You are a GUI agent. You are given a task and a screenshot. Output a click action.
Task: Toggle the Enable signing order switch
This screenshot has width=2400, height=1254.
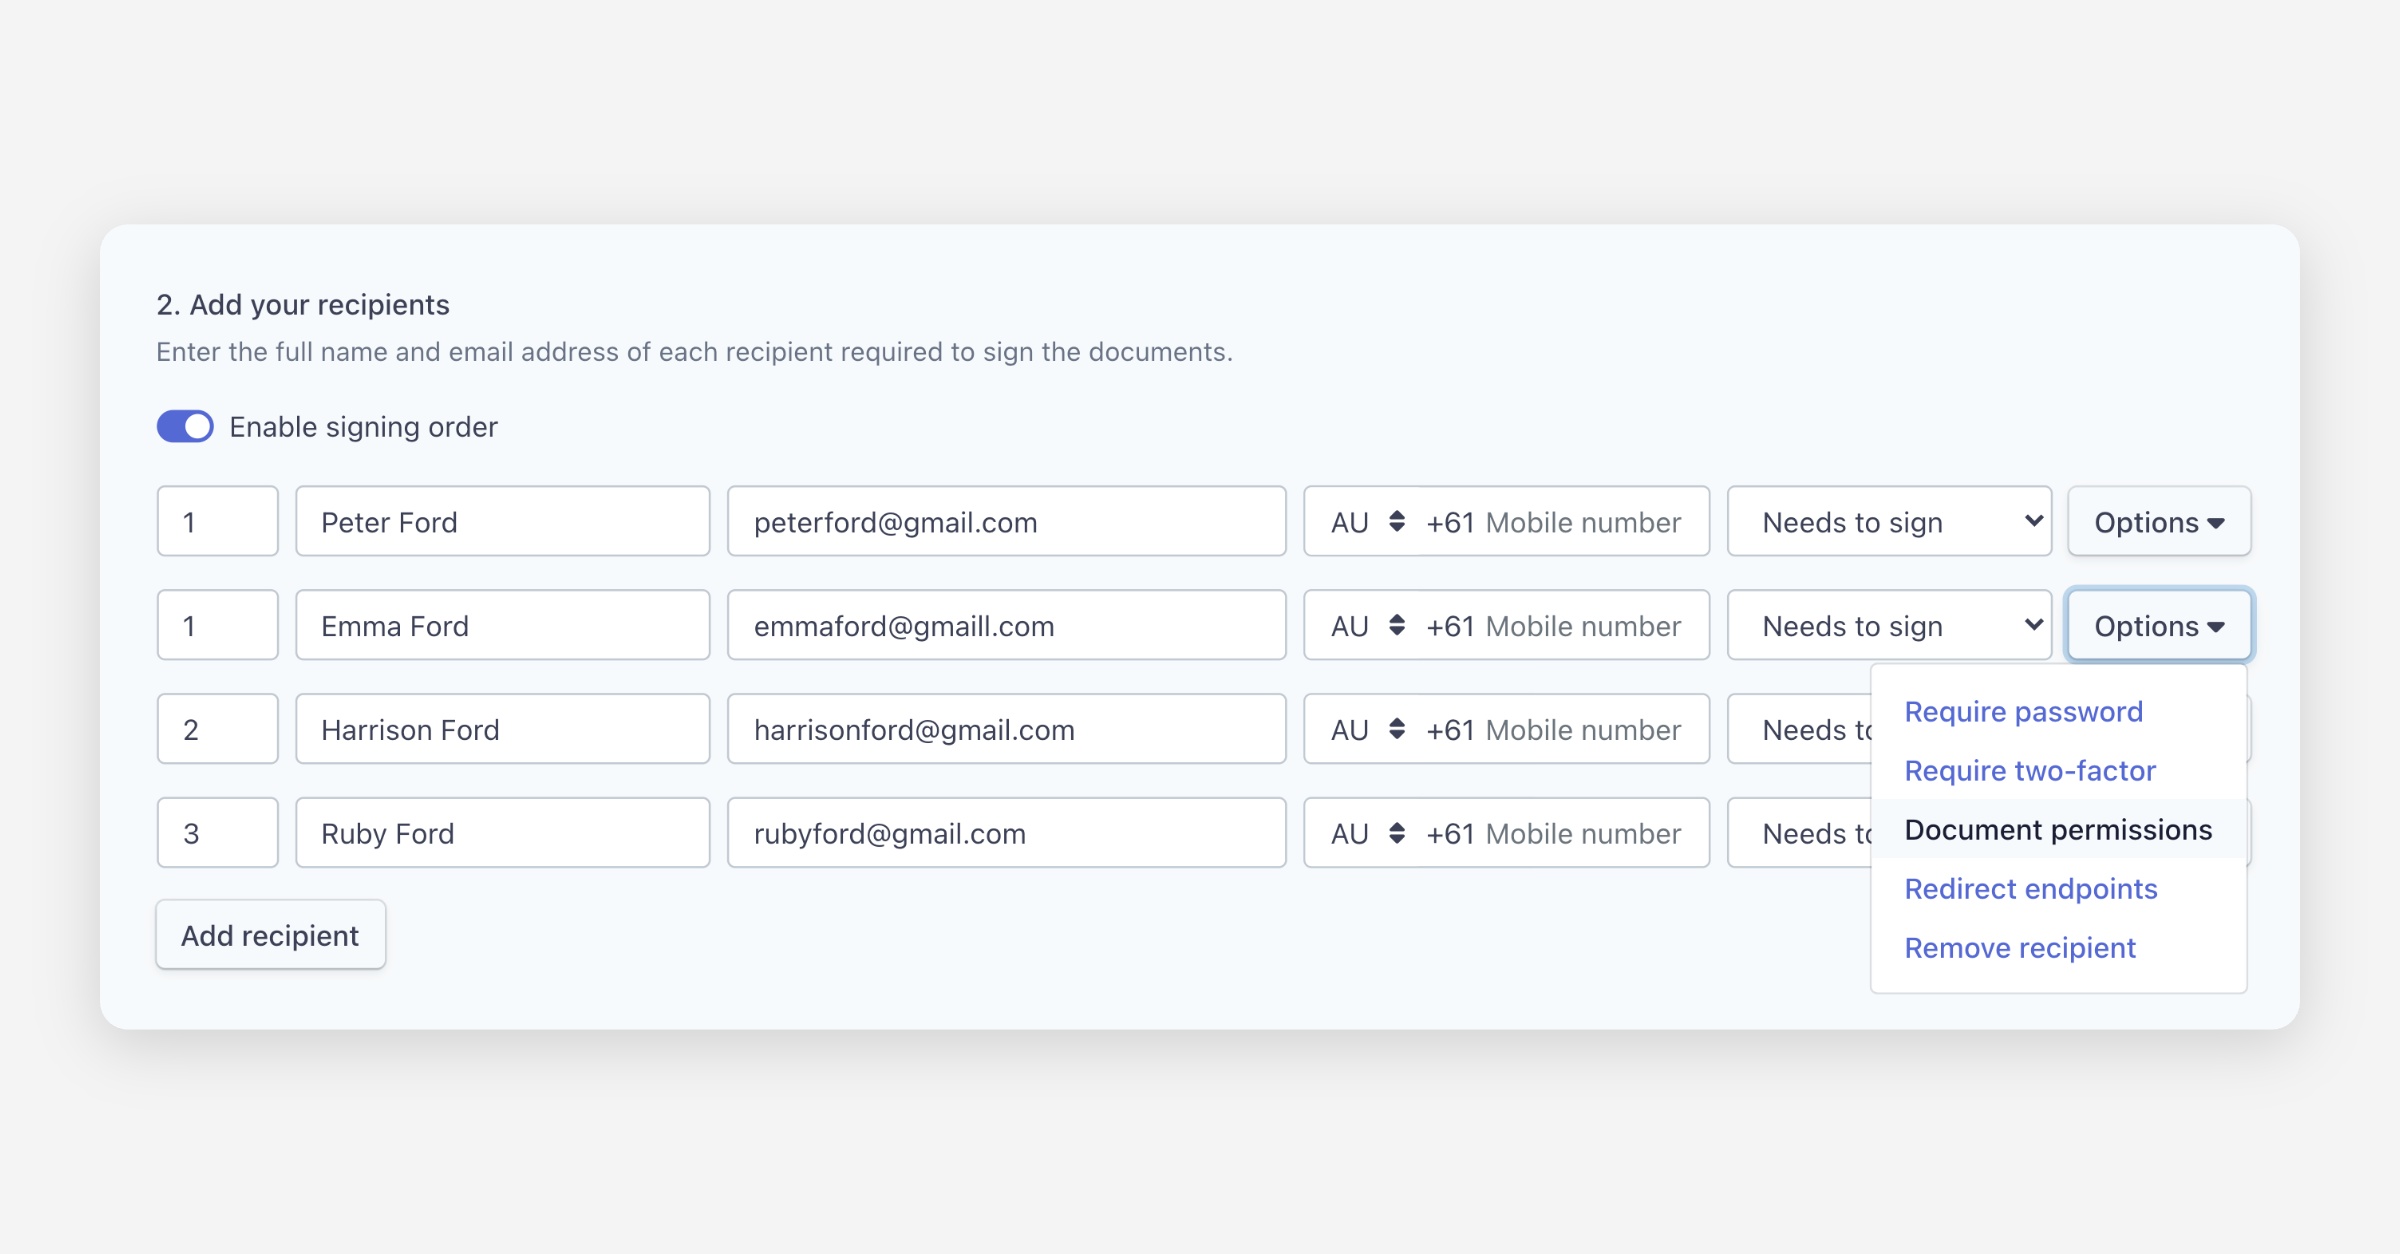(185, 427)
